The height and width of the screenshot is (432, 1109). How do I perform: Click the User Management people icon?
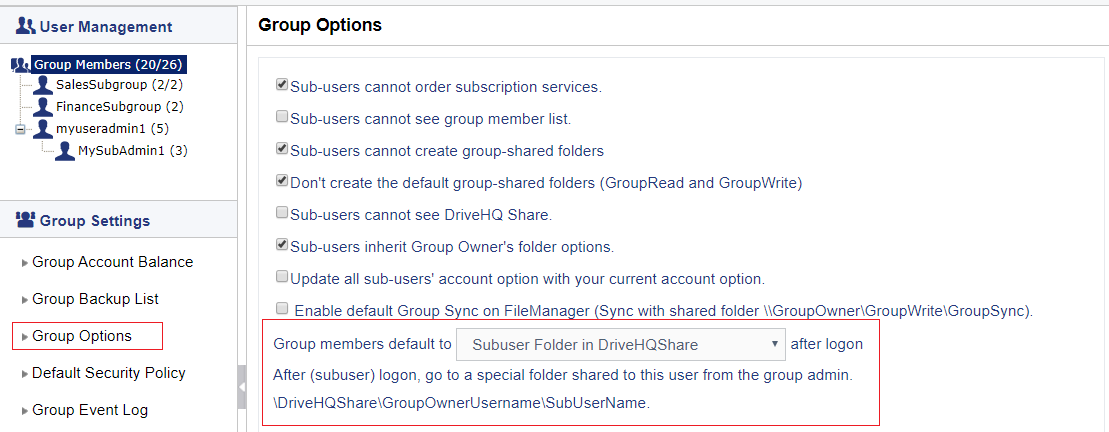tap(25, 27)
